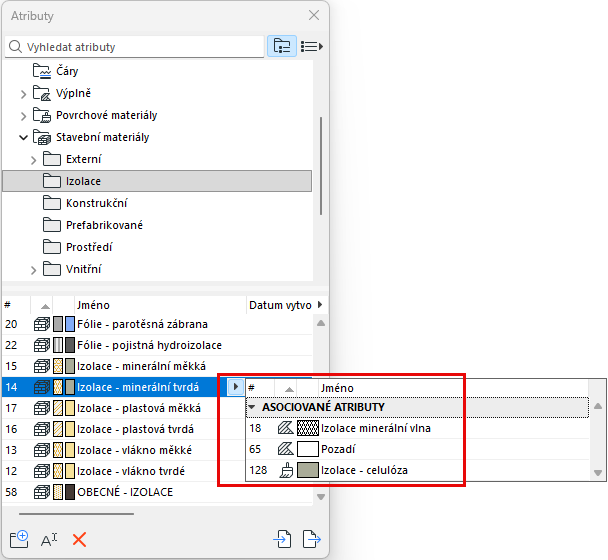Click the new folder icon at bottom

[x=19, y=539]
